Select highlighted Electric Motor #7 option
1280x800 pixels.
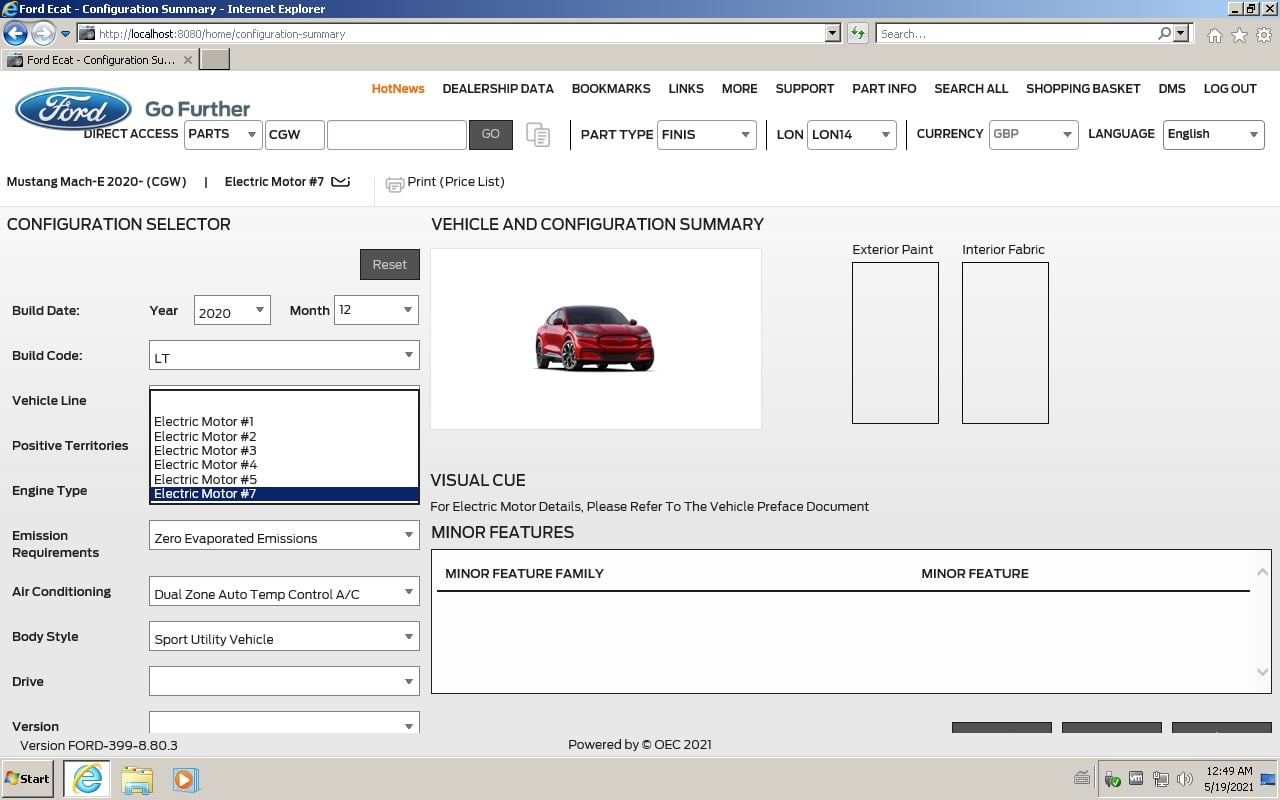pyautogui.click(x=284, y=494)
